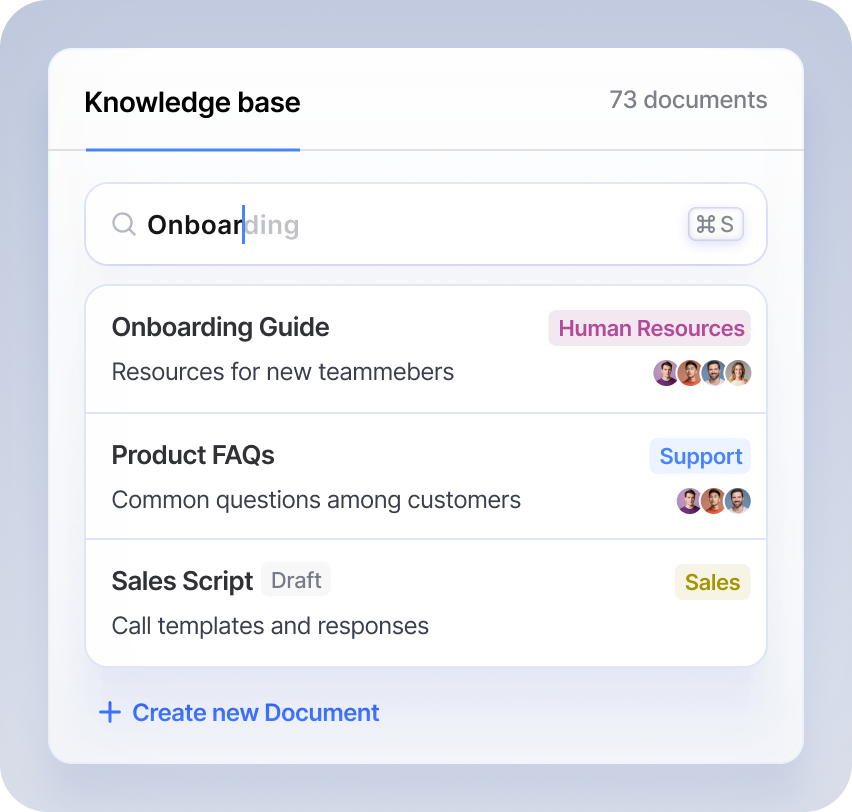Select the Support tag

[700, 455]
